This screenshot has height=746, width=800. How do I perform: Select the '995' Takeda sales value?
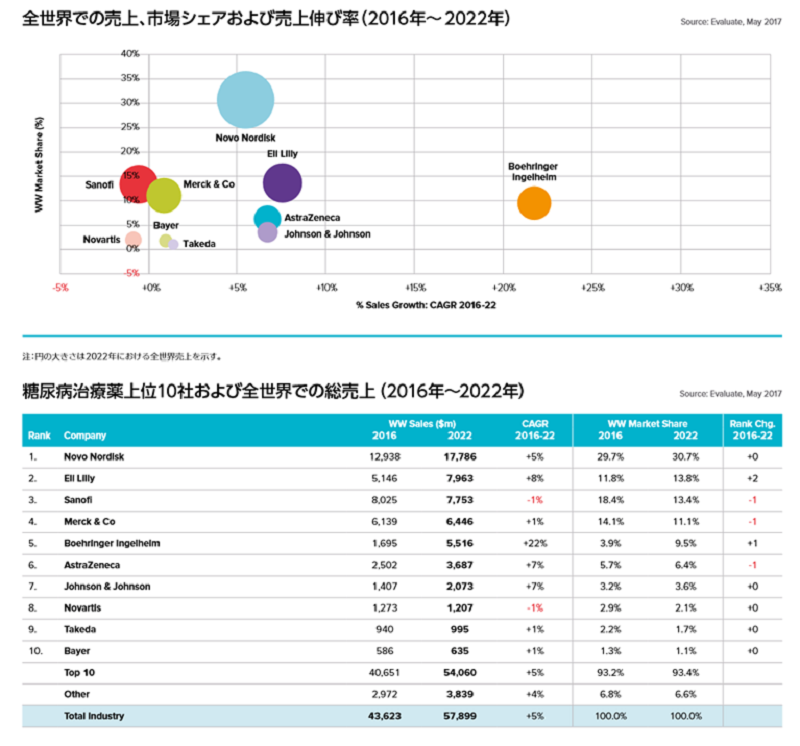(x=460, y=630)
